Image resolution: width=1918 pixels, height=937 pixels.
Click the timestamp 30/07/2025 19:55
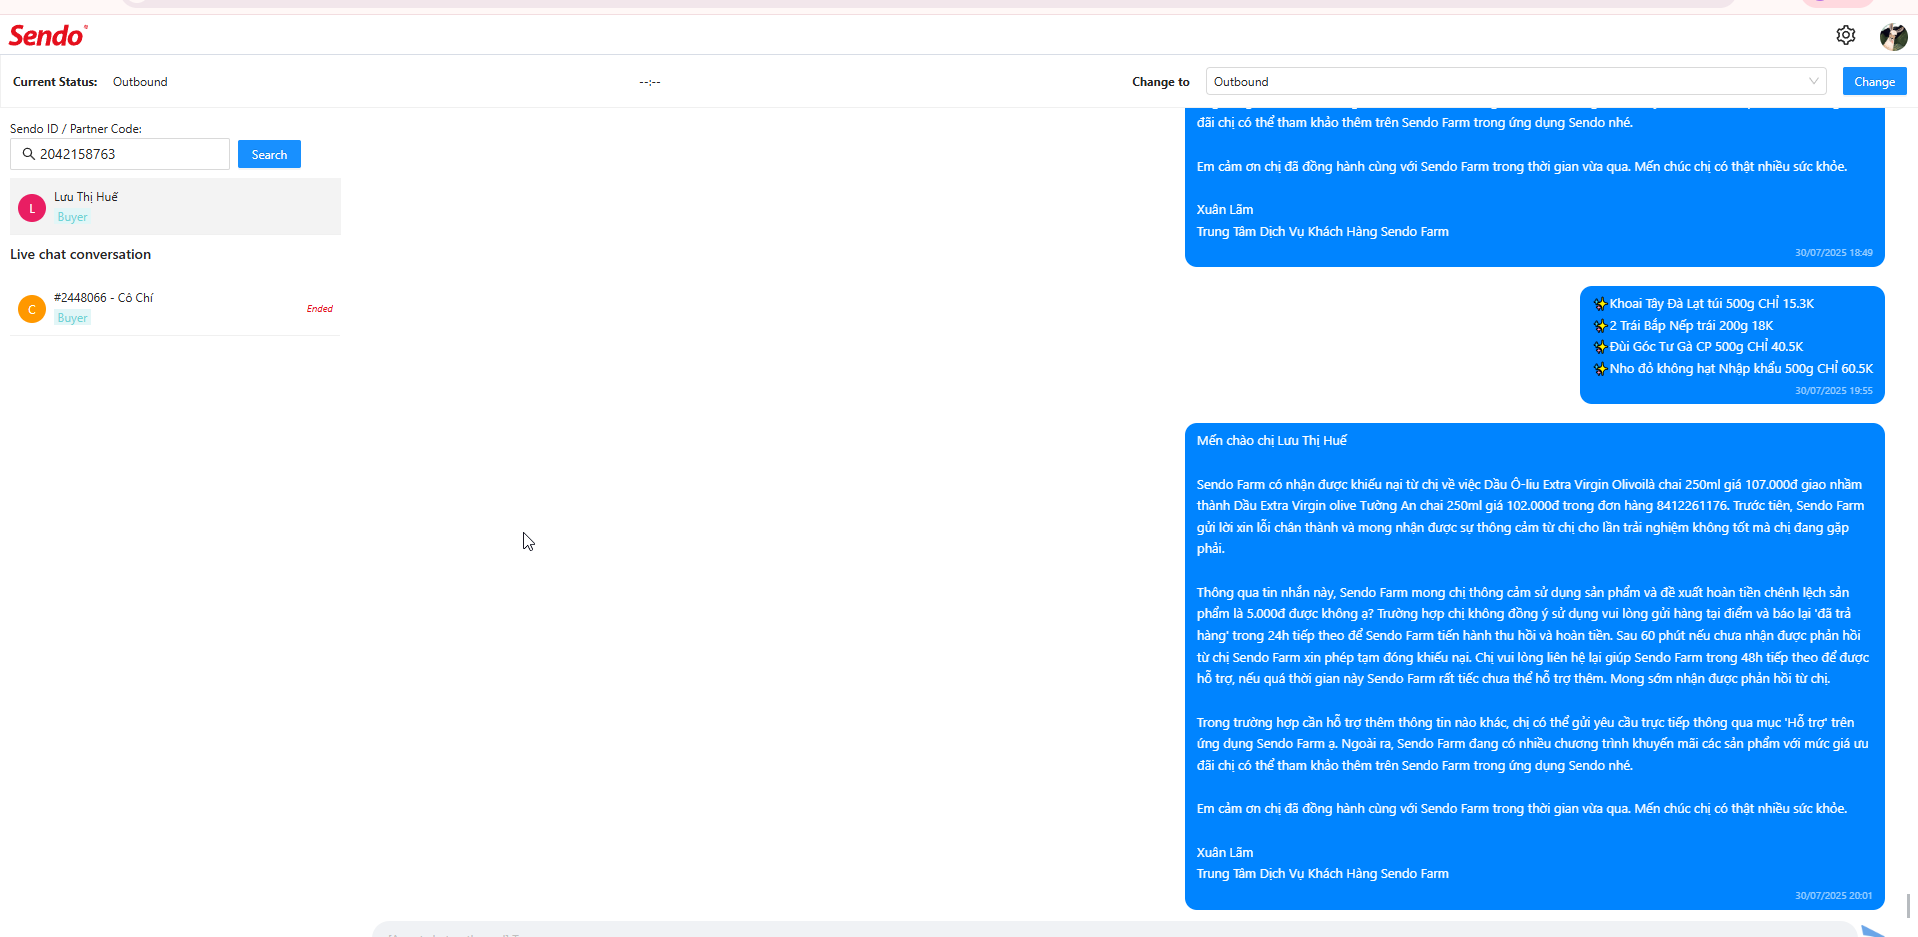(x=1833, y=391)
